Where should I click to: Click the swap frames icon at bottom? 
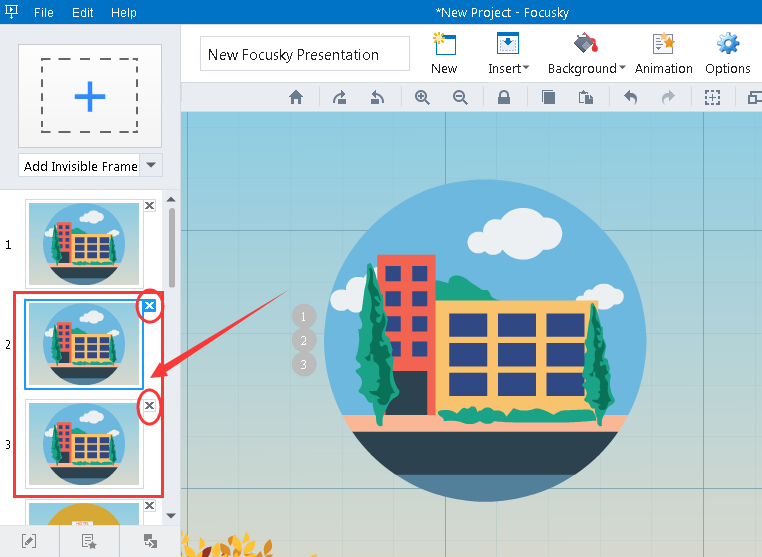tap(150, 541)
